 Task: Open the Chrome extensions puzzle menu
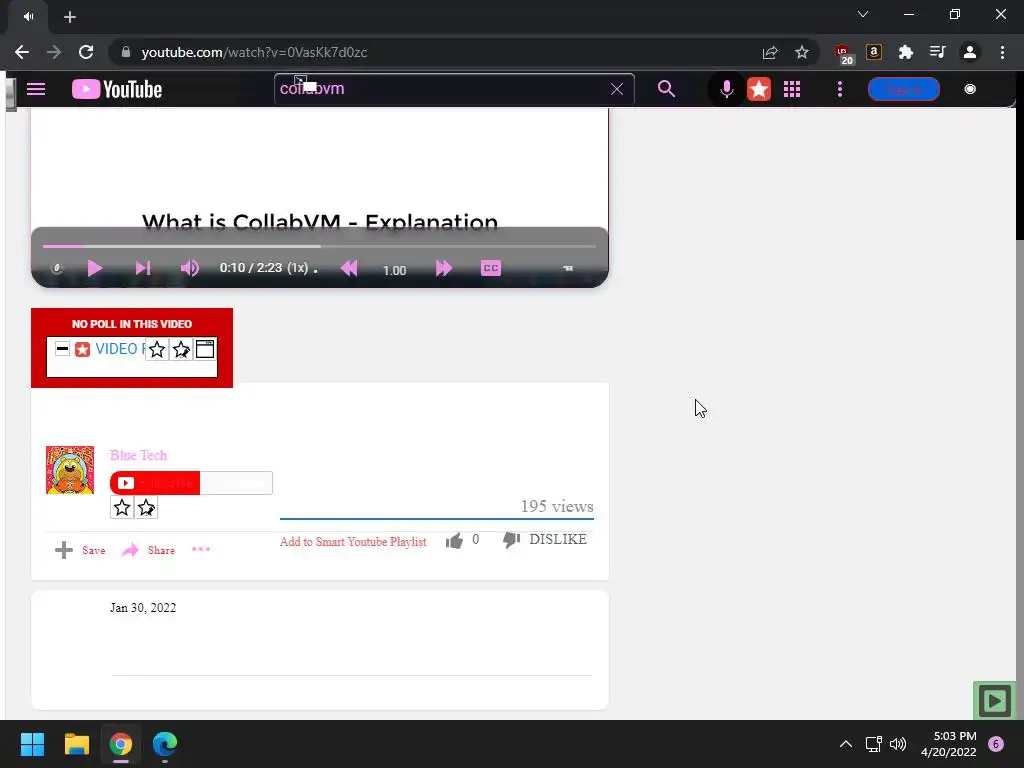pos(906,52)
